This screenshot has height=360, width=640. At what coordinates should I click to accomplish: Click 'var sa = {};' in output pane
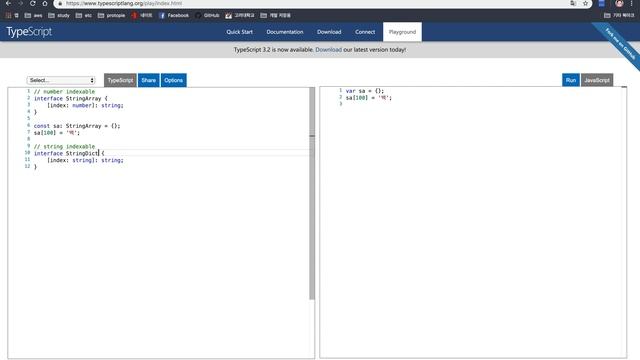(364, 91)
